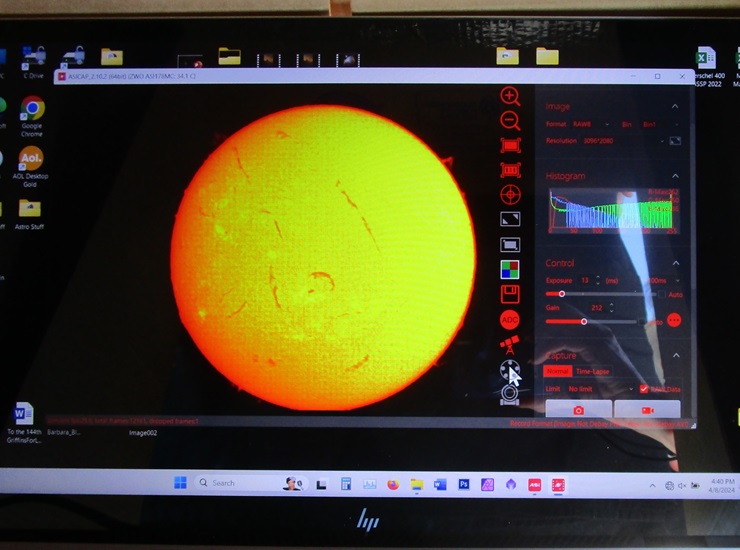Open Firefox from the taskbar

click(393, 484)
